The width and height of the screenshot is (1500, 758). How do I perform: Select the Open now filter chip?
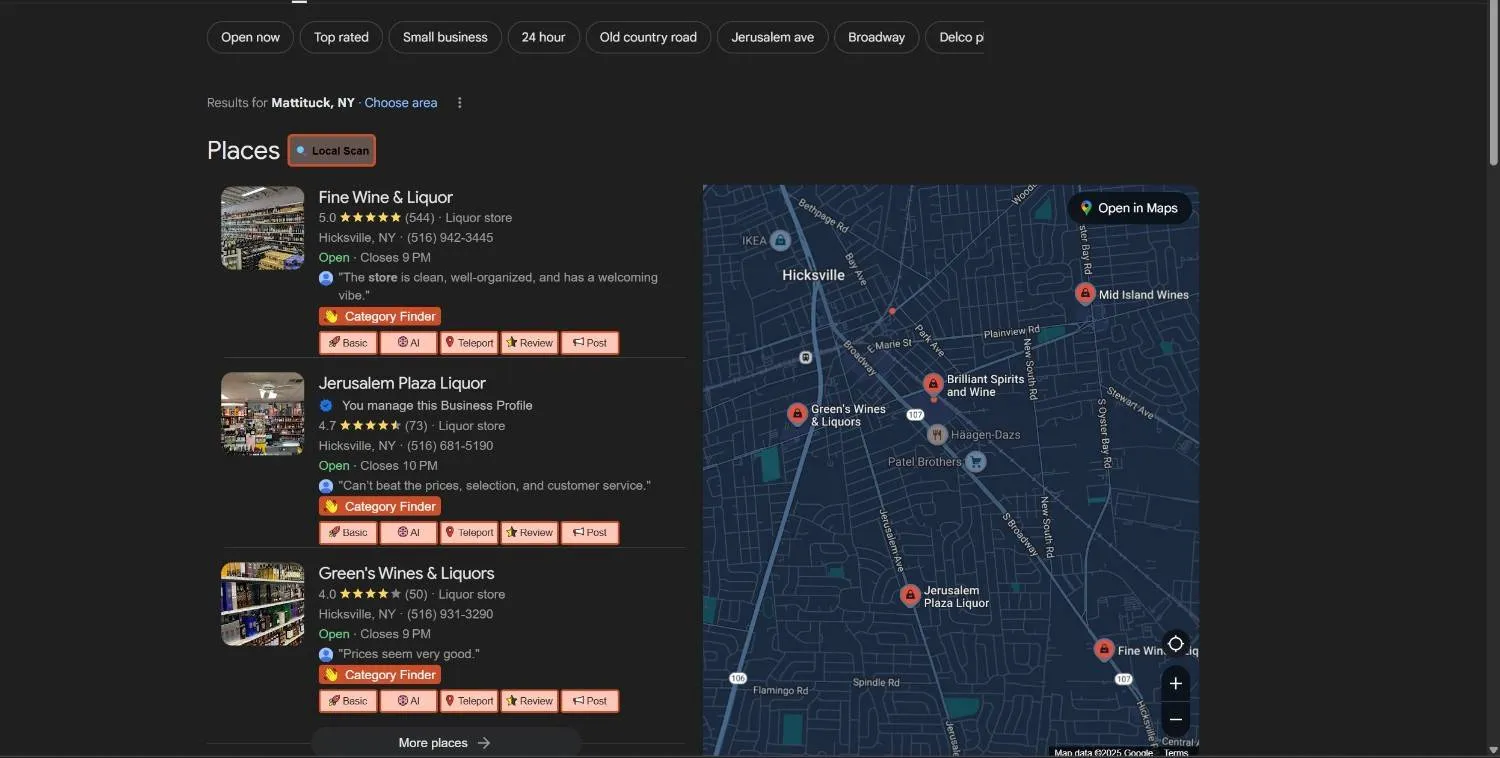[x=250, y=37]
